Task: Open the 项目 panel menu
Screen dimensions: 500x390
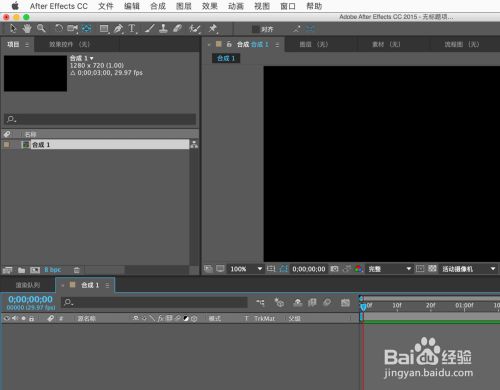Action: 27,44
